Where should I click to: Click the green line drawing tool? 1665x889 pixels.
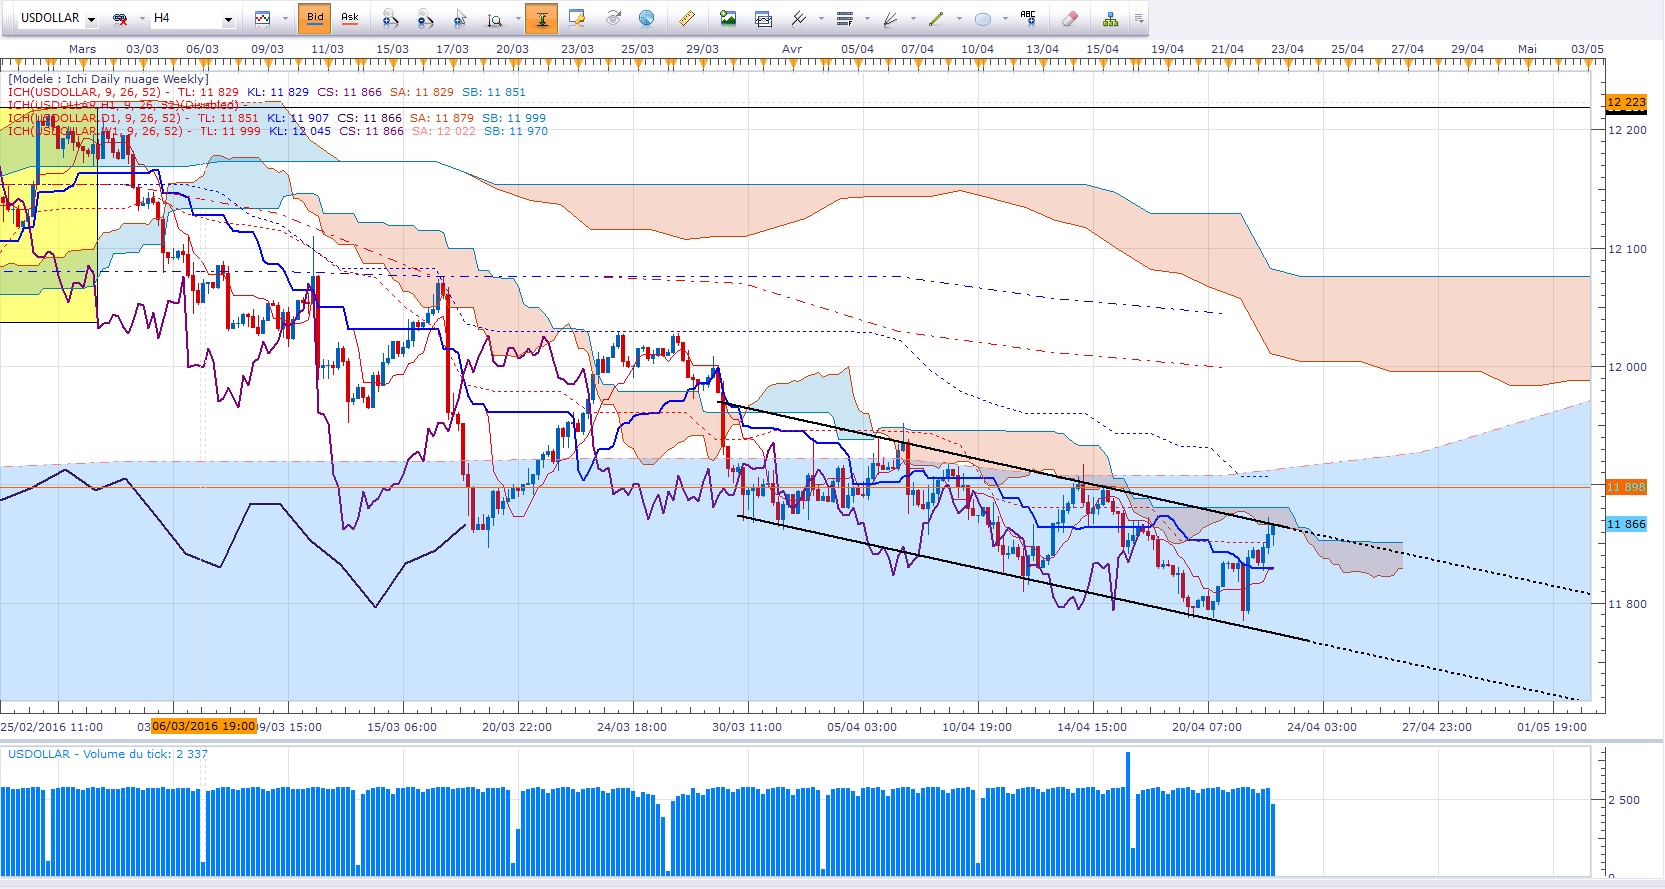tap(936, 18)
